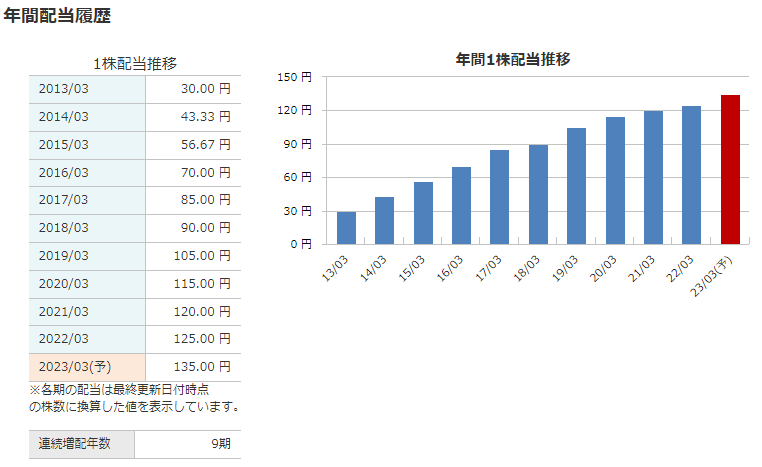
Task: Click the 115.00 円 dividend value
Action: [202, 284]
